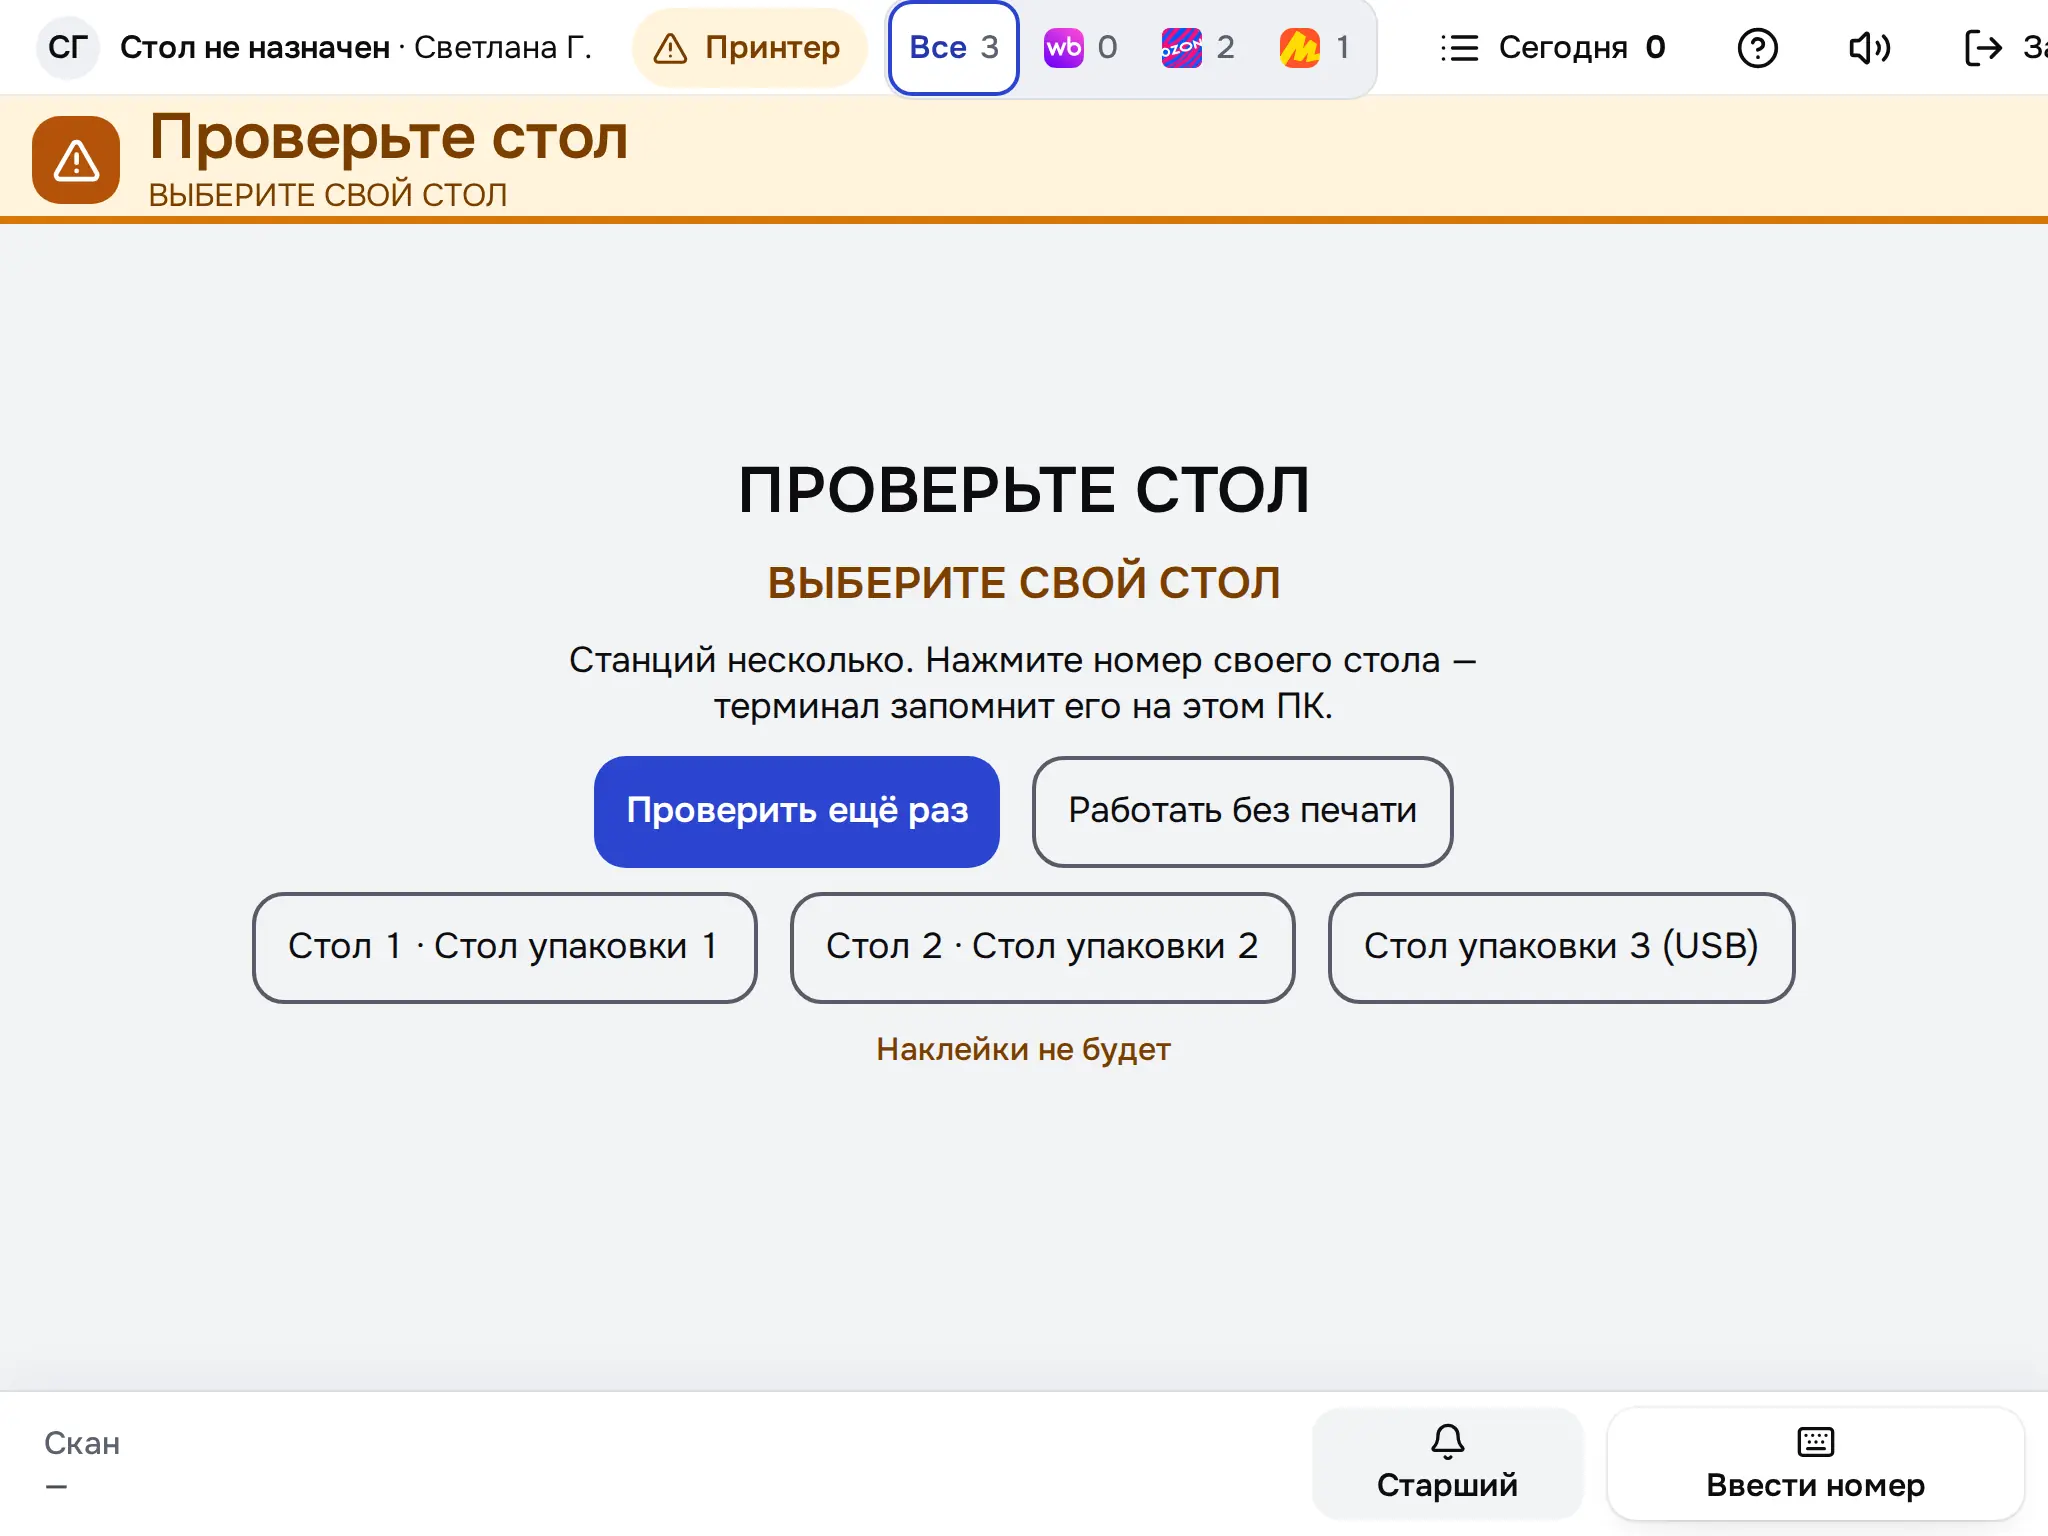
Task: Click the СГ user avatar
Action: click(67, 47)
